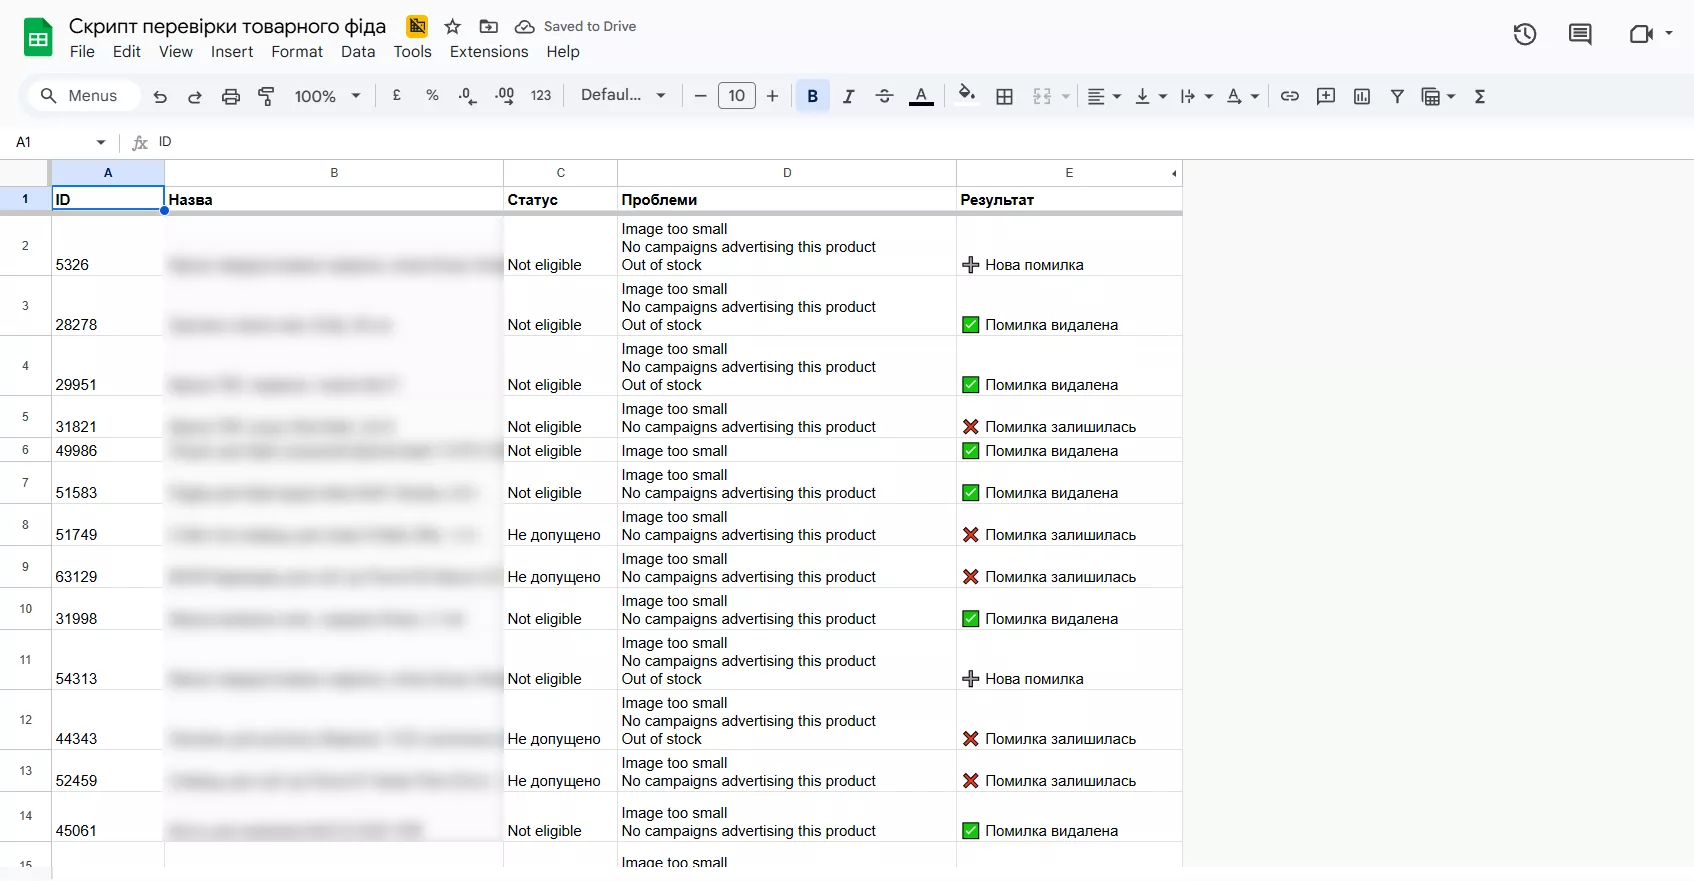Expand the Name box dropdown arrow
This screenshot has width=1694, height=881.
[101, 143]
